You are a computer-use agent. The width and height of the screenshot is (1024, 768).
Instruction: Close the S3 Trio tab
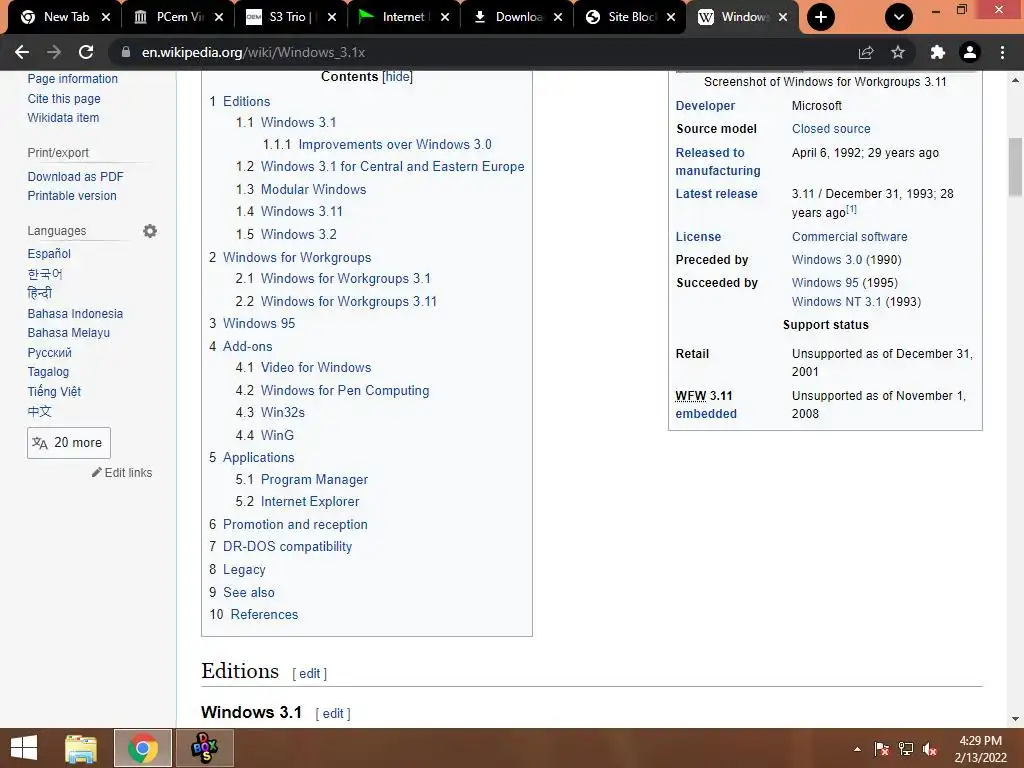pyautogui.click(x=332, y=17)
